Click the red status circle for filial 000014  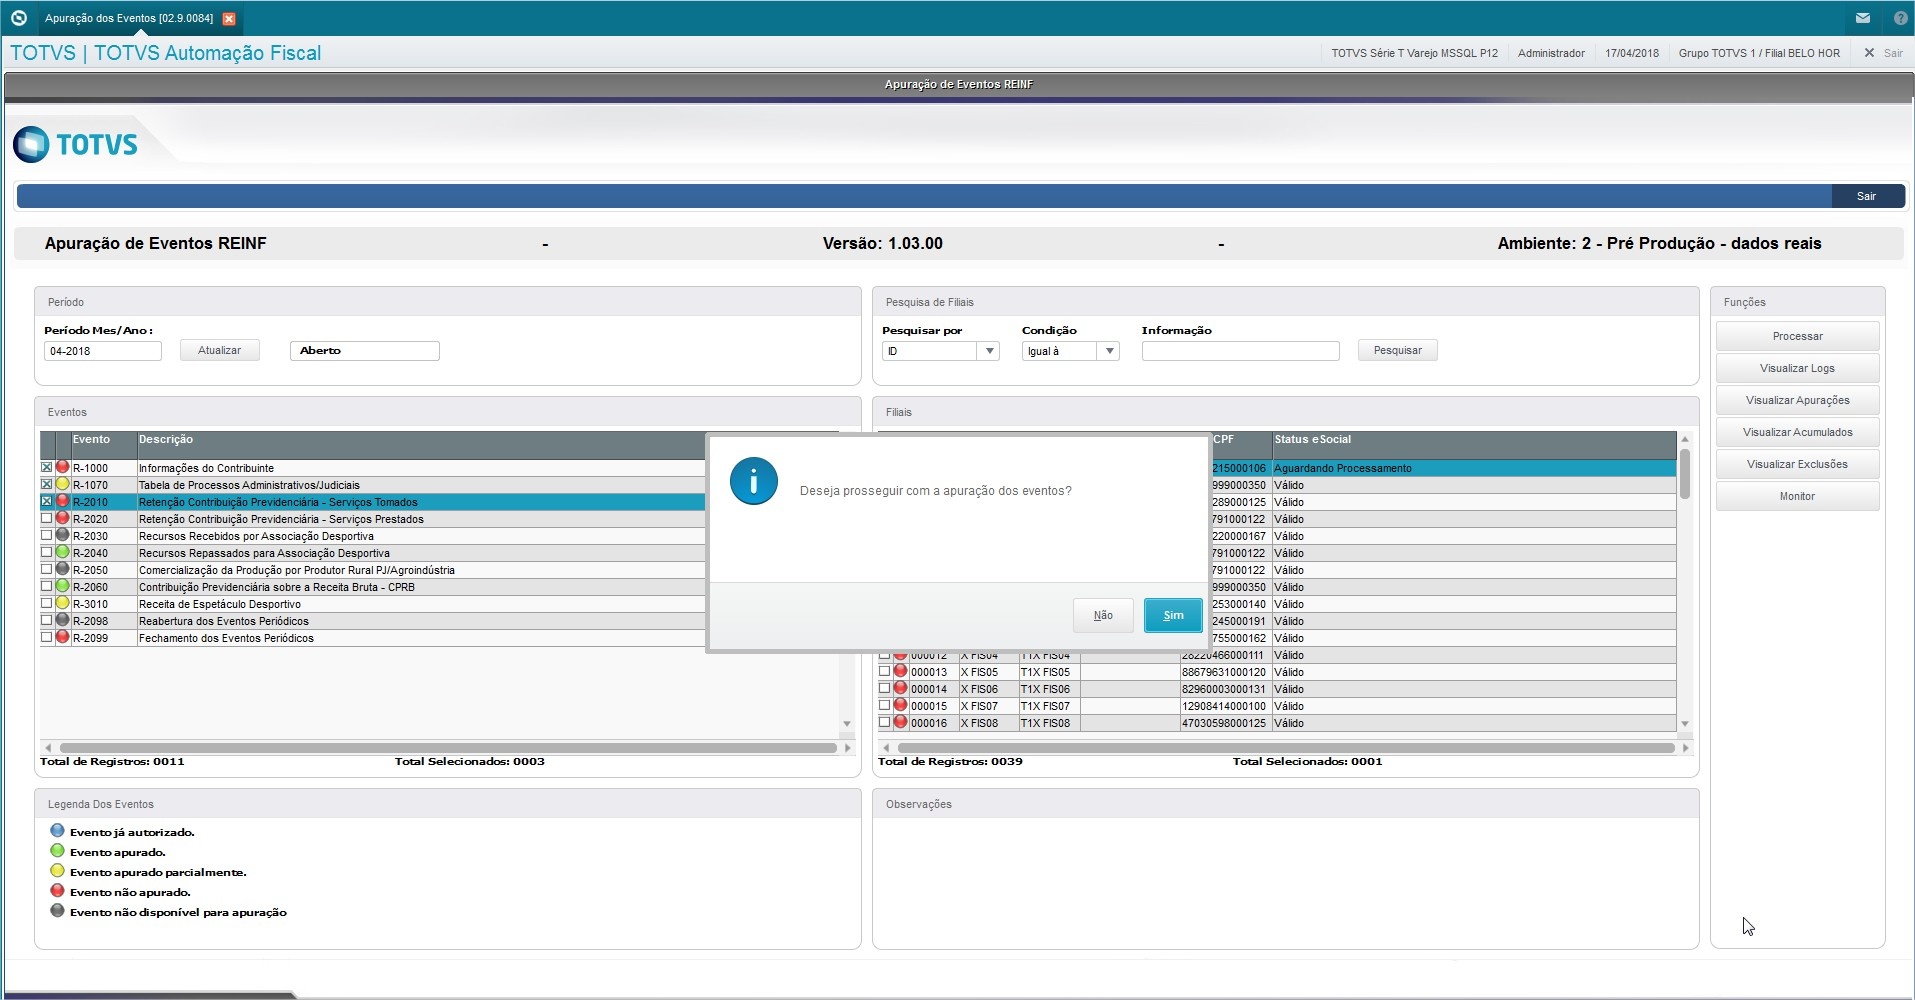coord(900,688)
